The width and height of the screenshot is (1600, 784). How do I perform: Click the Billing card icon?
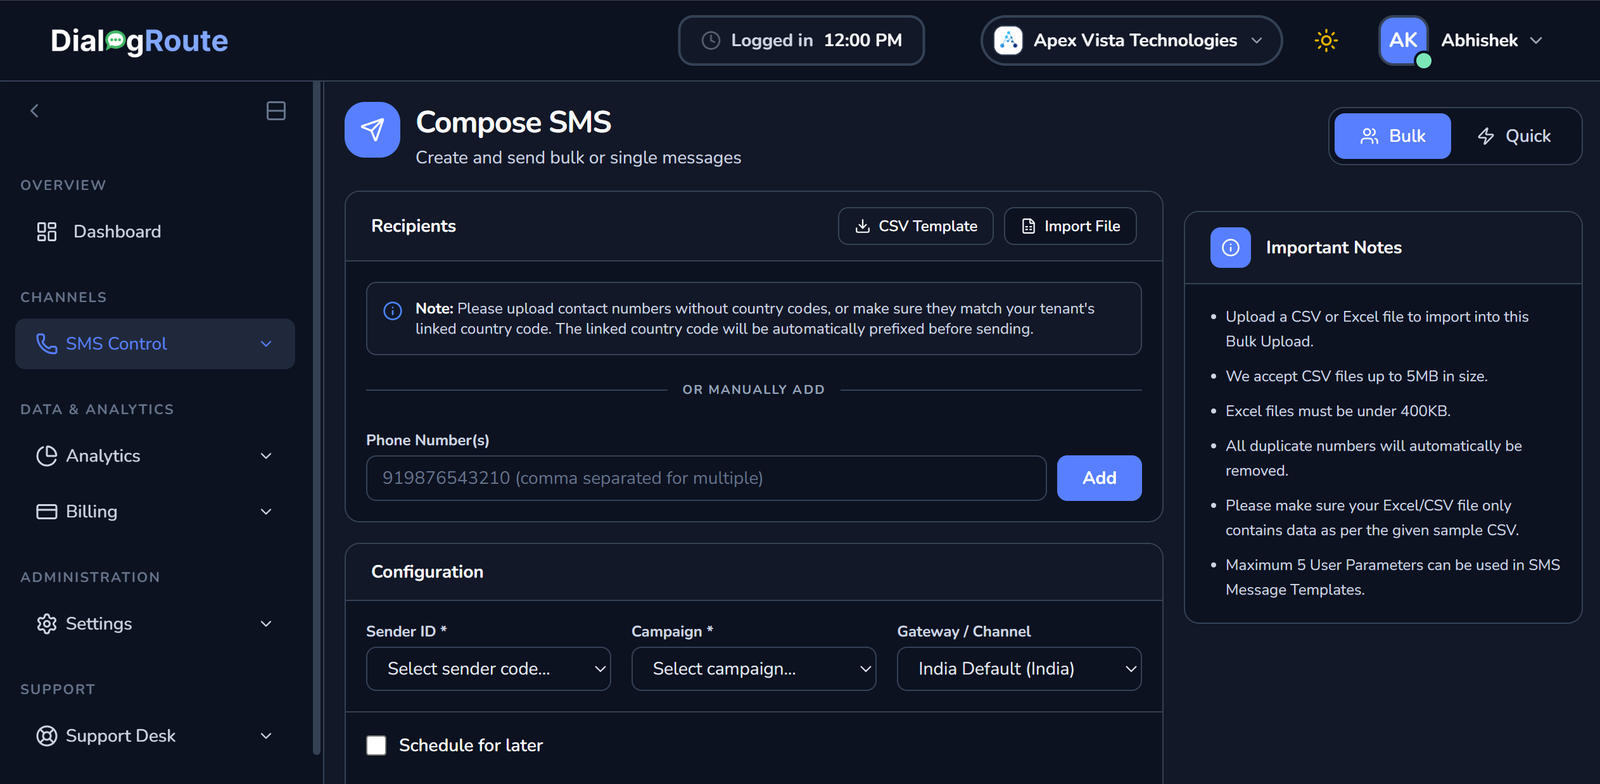coord(46,512)
